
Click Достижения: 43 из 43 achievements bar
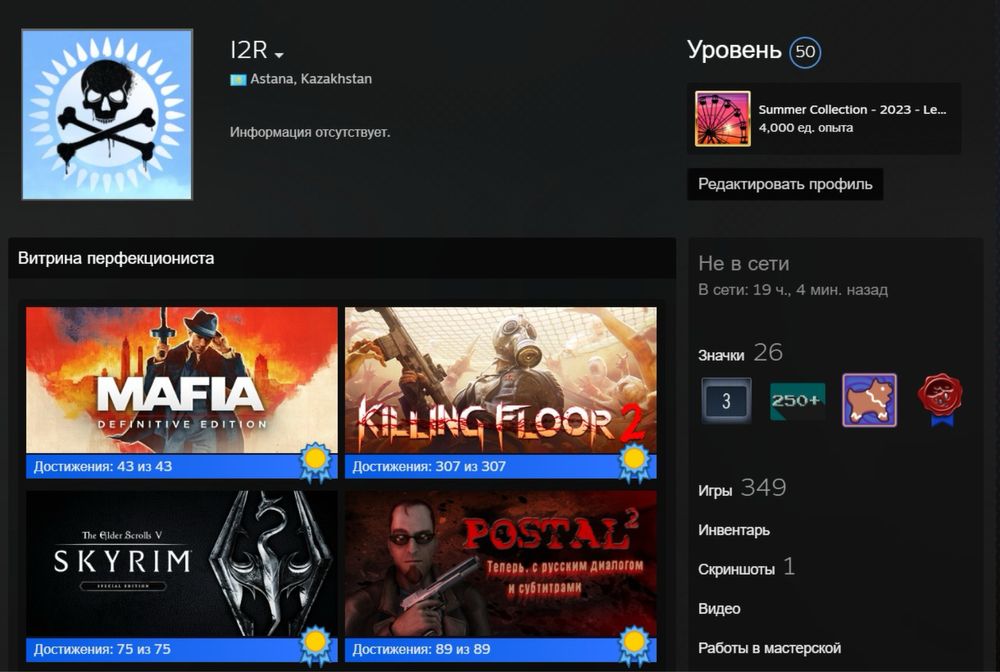tap(182, 466)
